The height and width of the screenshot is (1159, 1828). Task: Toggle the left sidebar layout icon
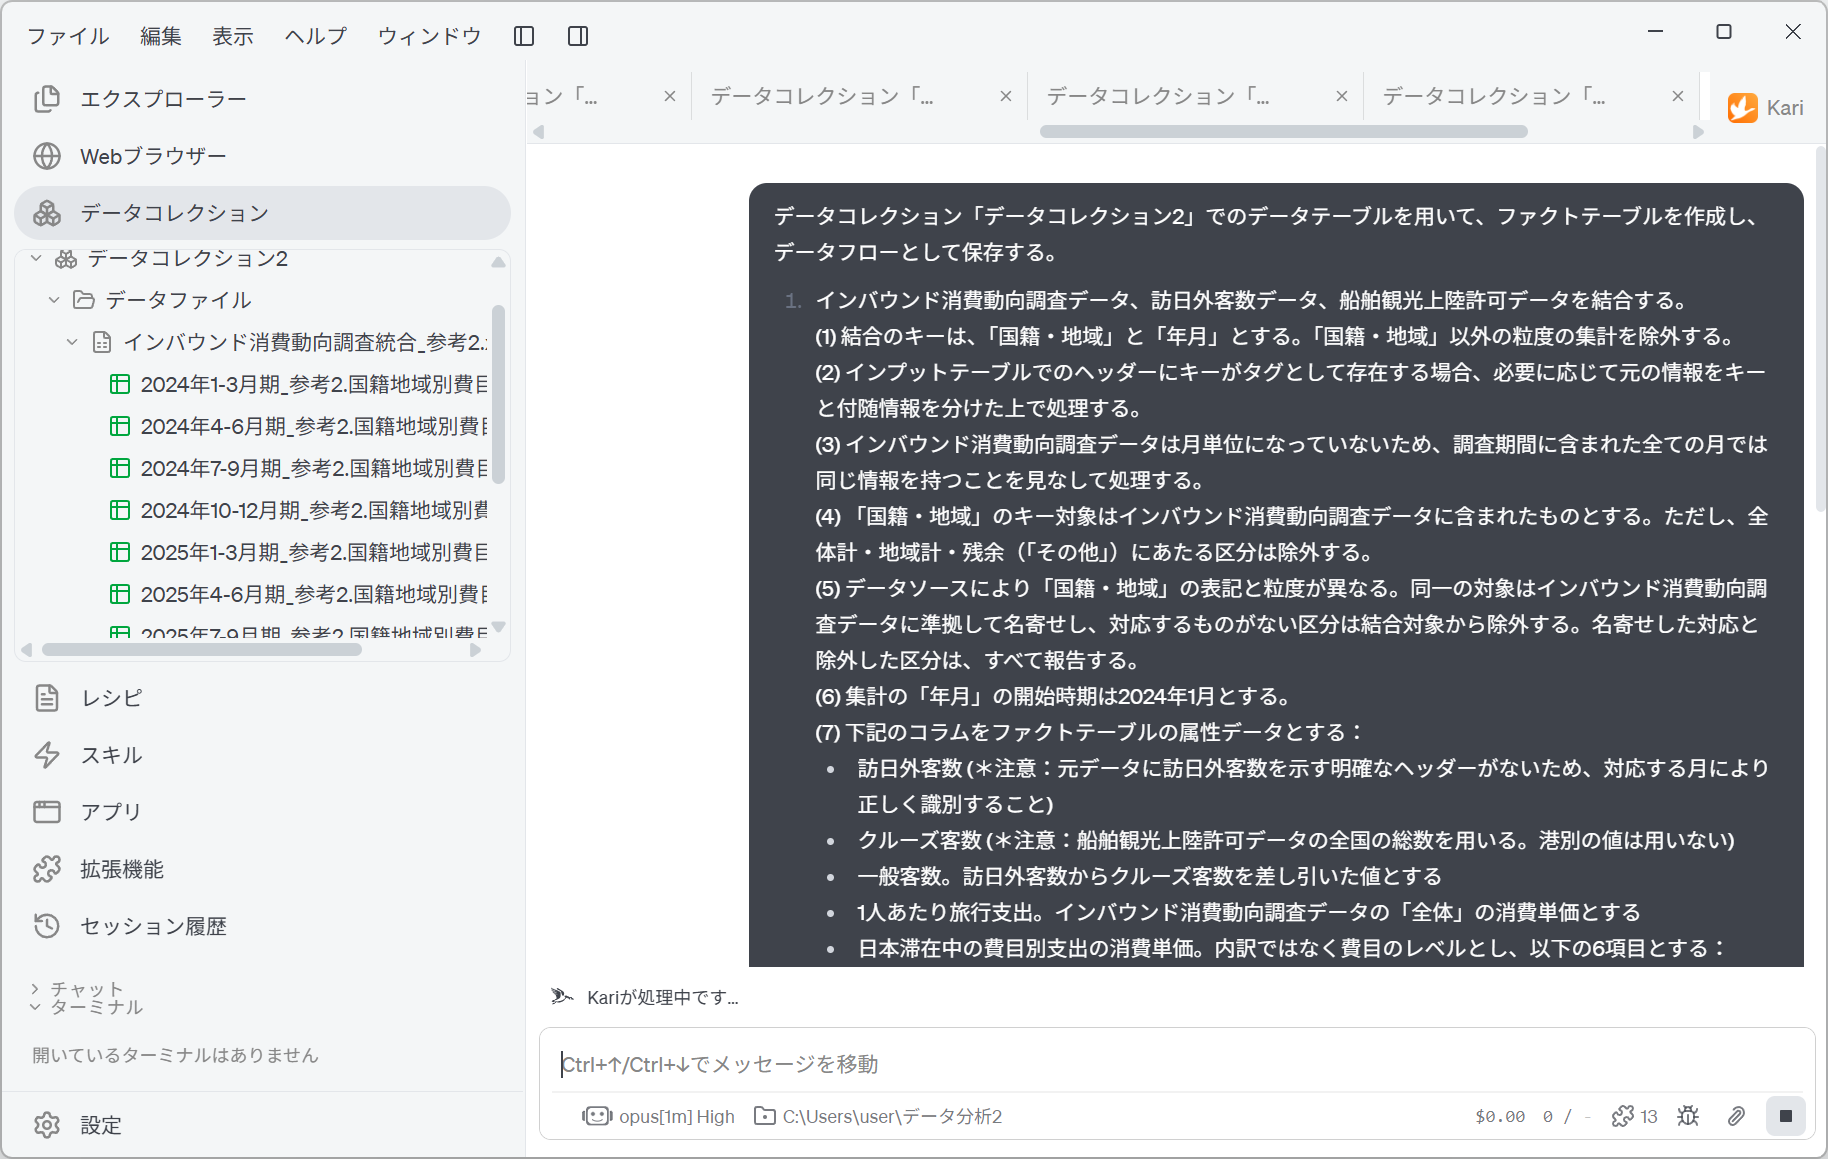[524, 36]
